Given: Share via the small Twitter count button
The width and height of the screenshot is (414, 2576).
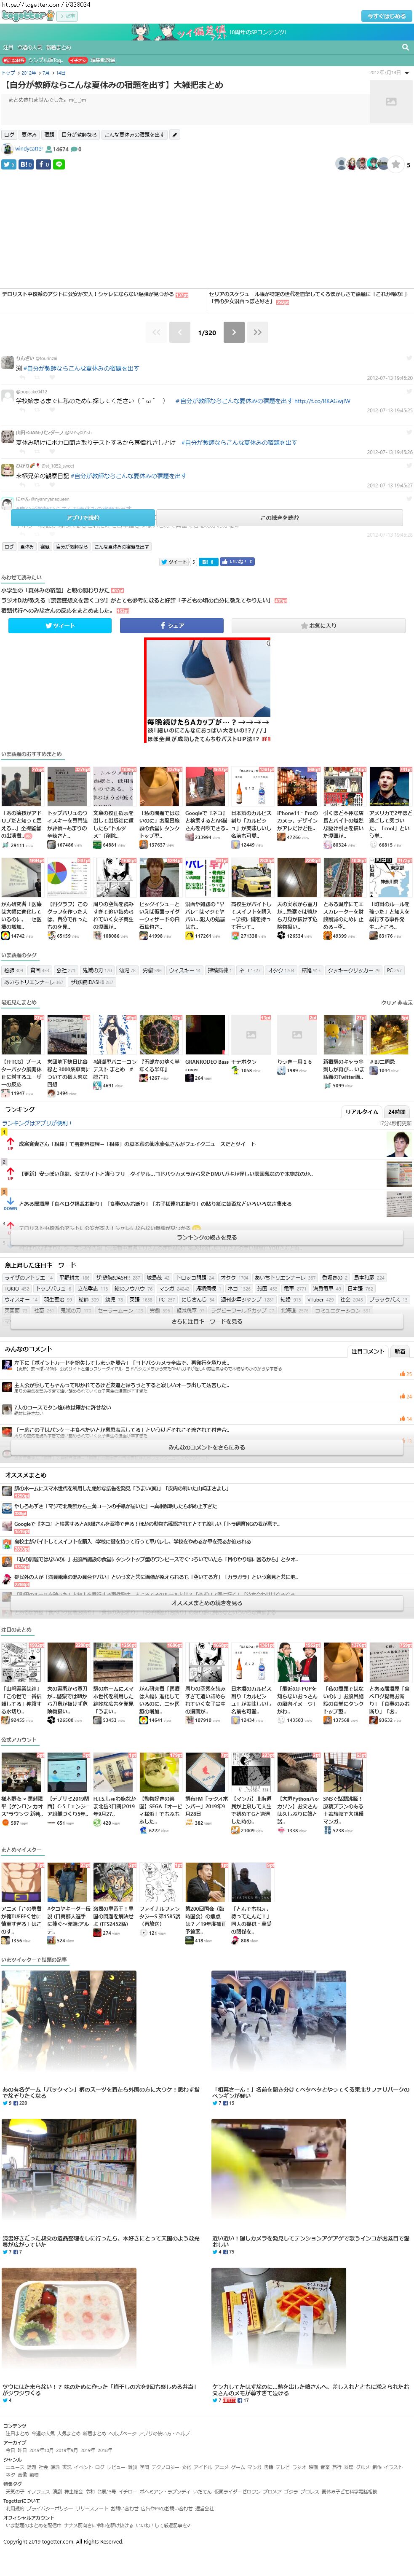Looking at the screenshot, I should (x=9, y=164).
